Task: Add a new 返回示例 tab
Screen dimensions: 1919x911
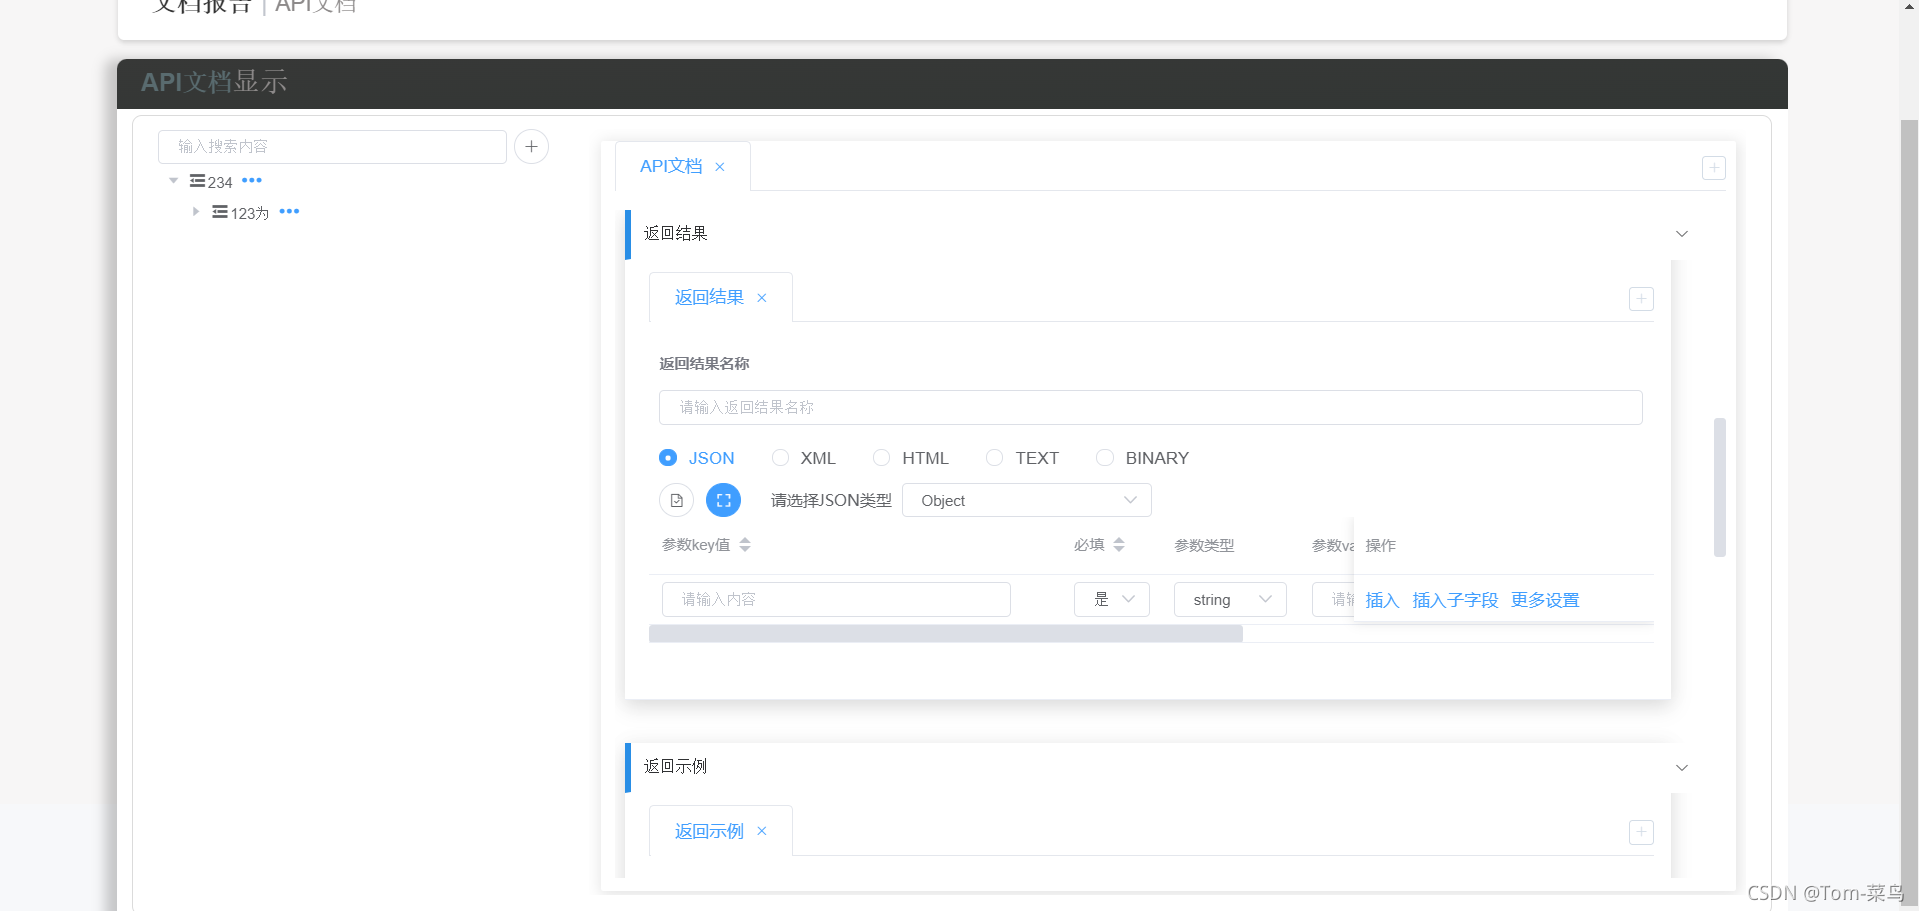Action: click(1641, 832)
